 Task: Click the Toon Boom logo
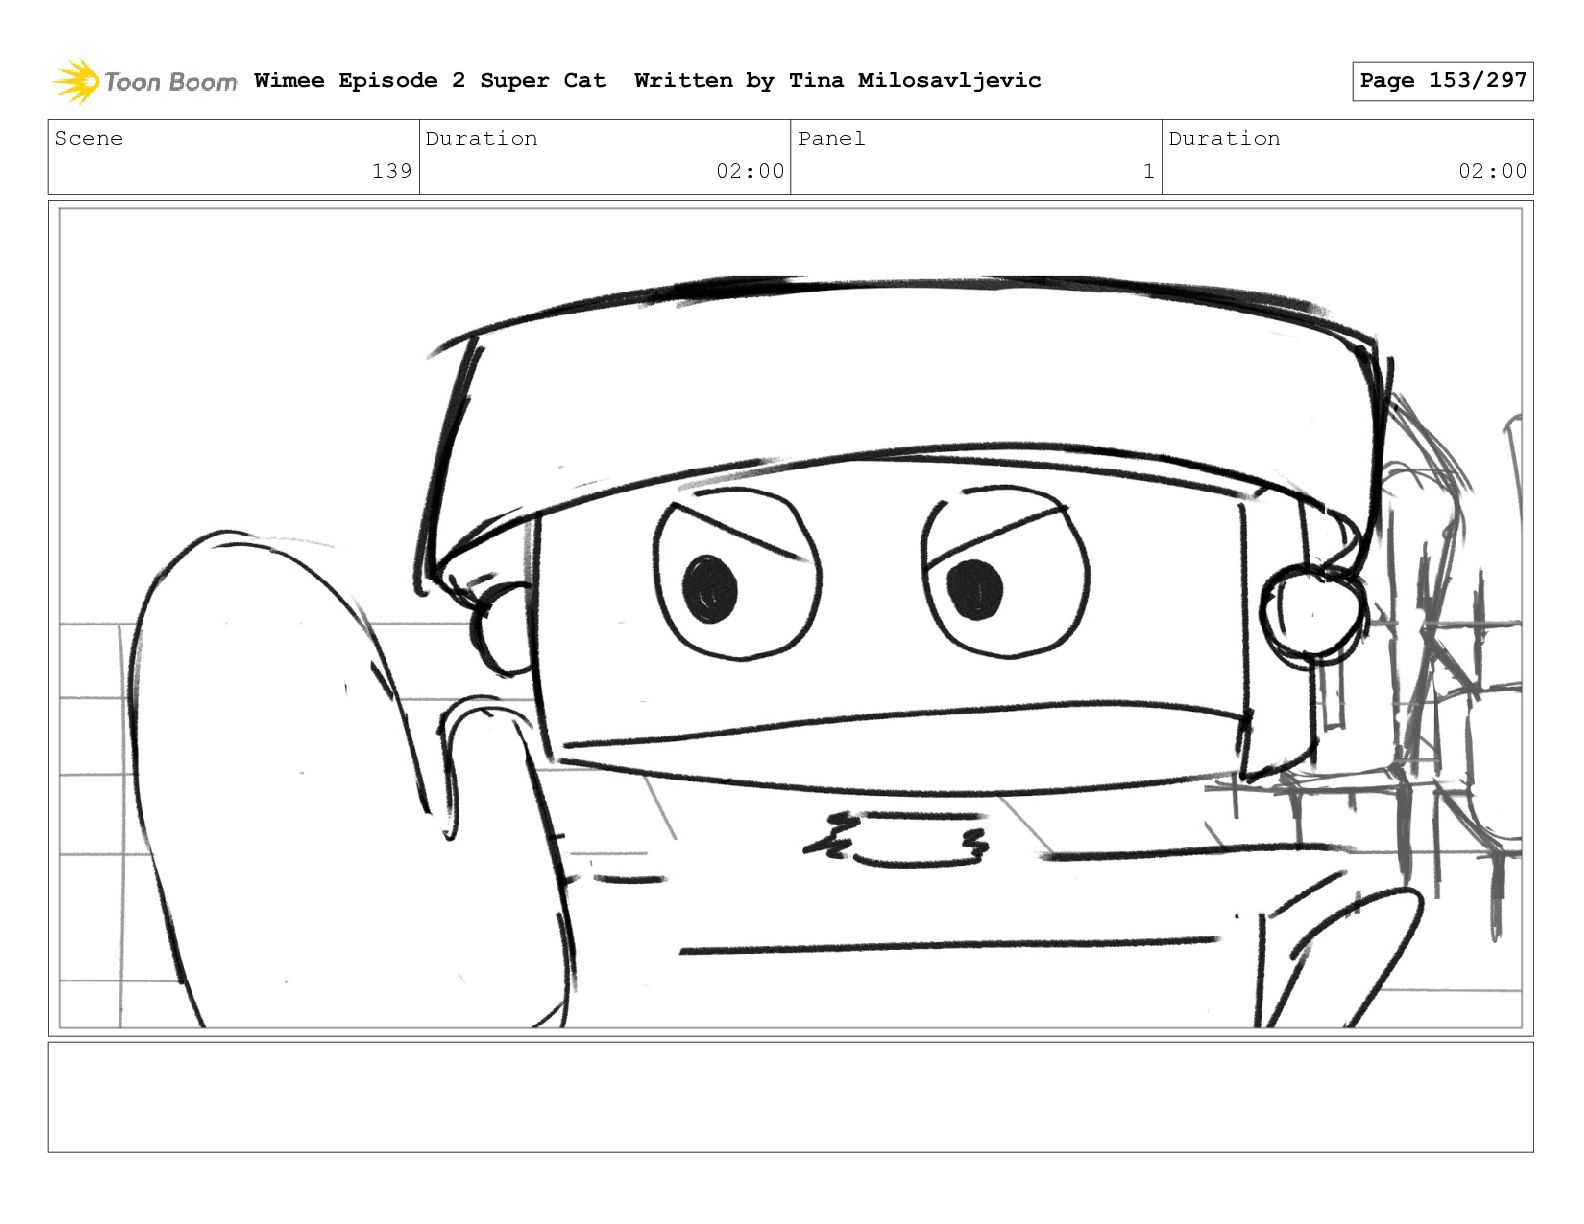point(145,81)
